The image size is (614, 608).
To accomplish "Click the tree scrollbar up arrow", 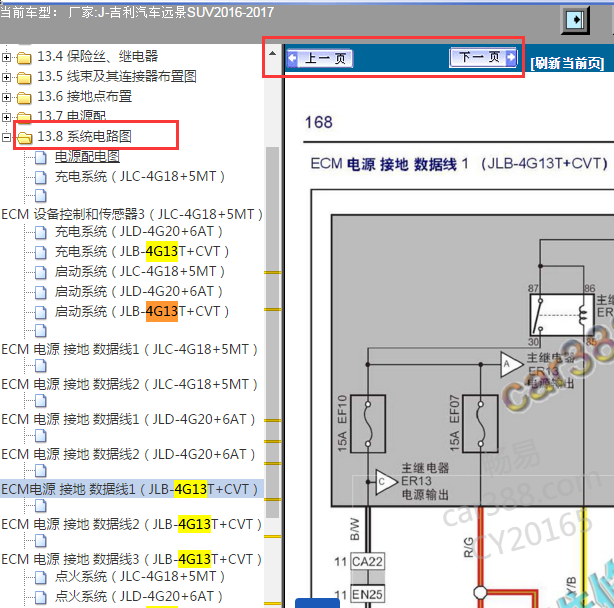I will 273,53.
